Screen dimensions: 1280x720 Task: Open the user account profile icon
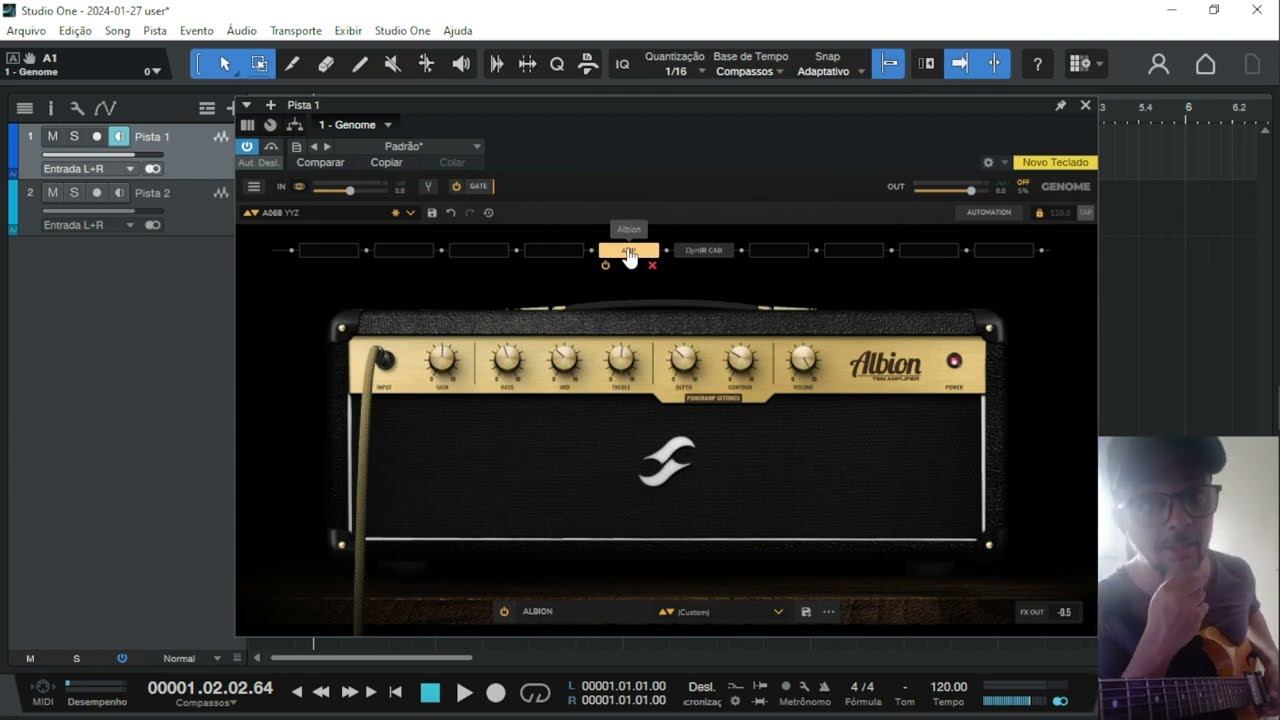(x=1158, y=64)
